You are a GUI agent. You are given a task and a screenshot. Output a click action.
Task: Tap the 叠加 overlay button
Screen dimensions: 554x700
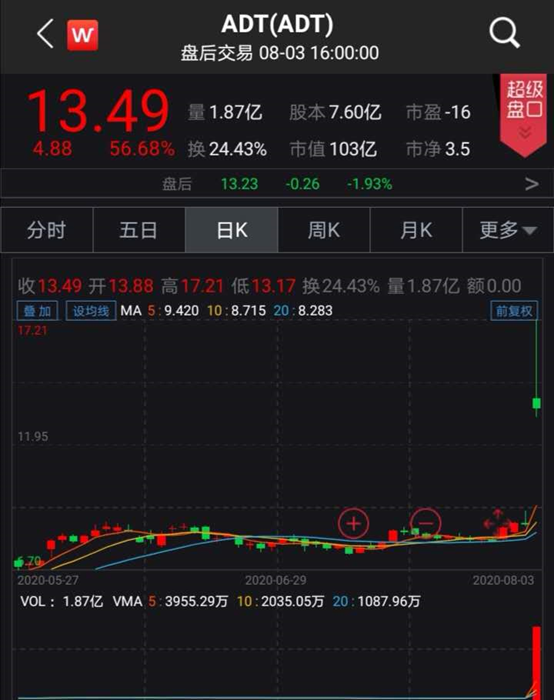click(37, 311)
